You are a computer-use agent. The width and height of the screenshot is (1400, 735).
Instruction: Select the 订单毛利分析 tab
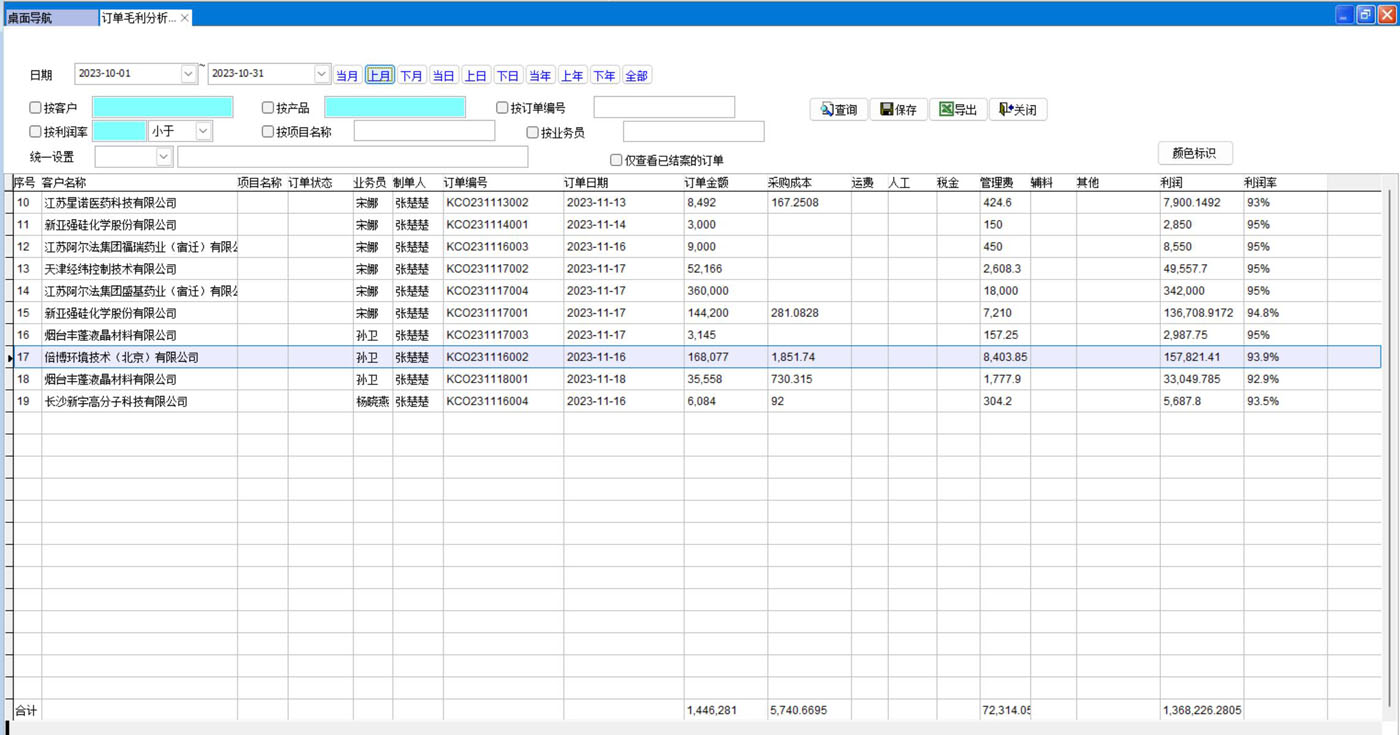click(x=138, y=18)
